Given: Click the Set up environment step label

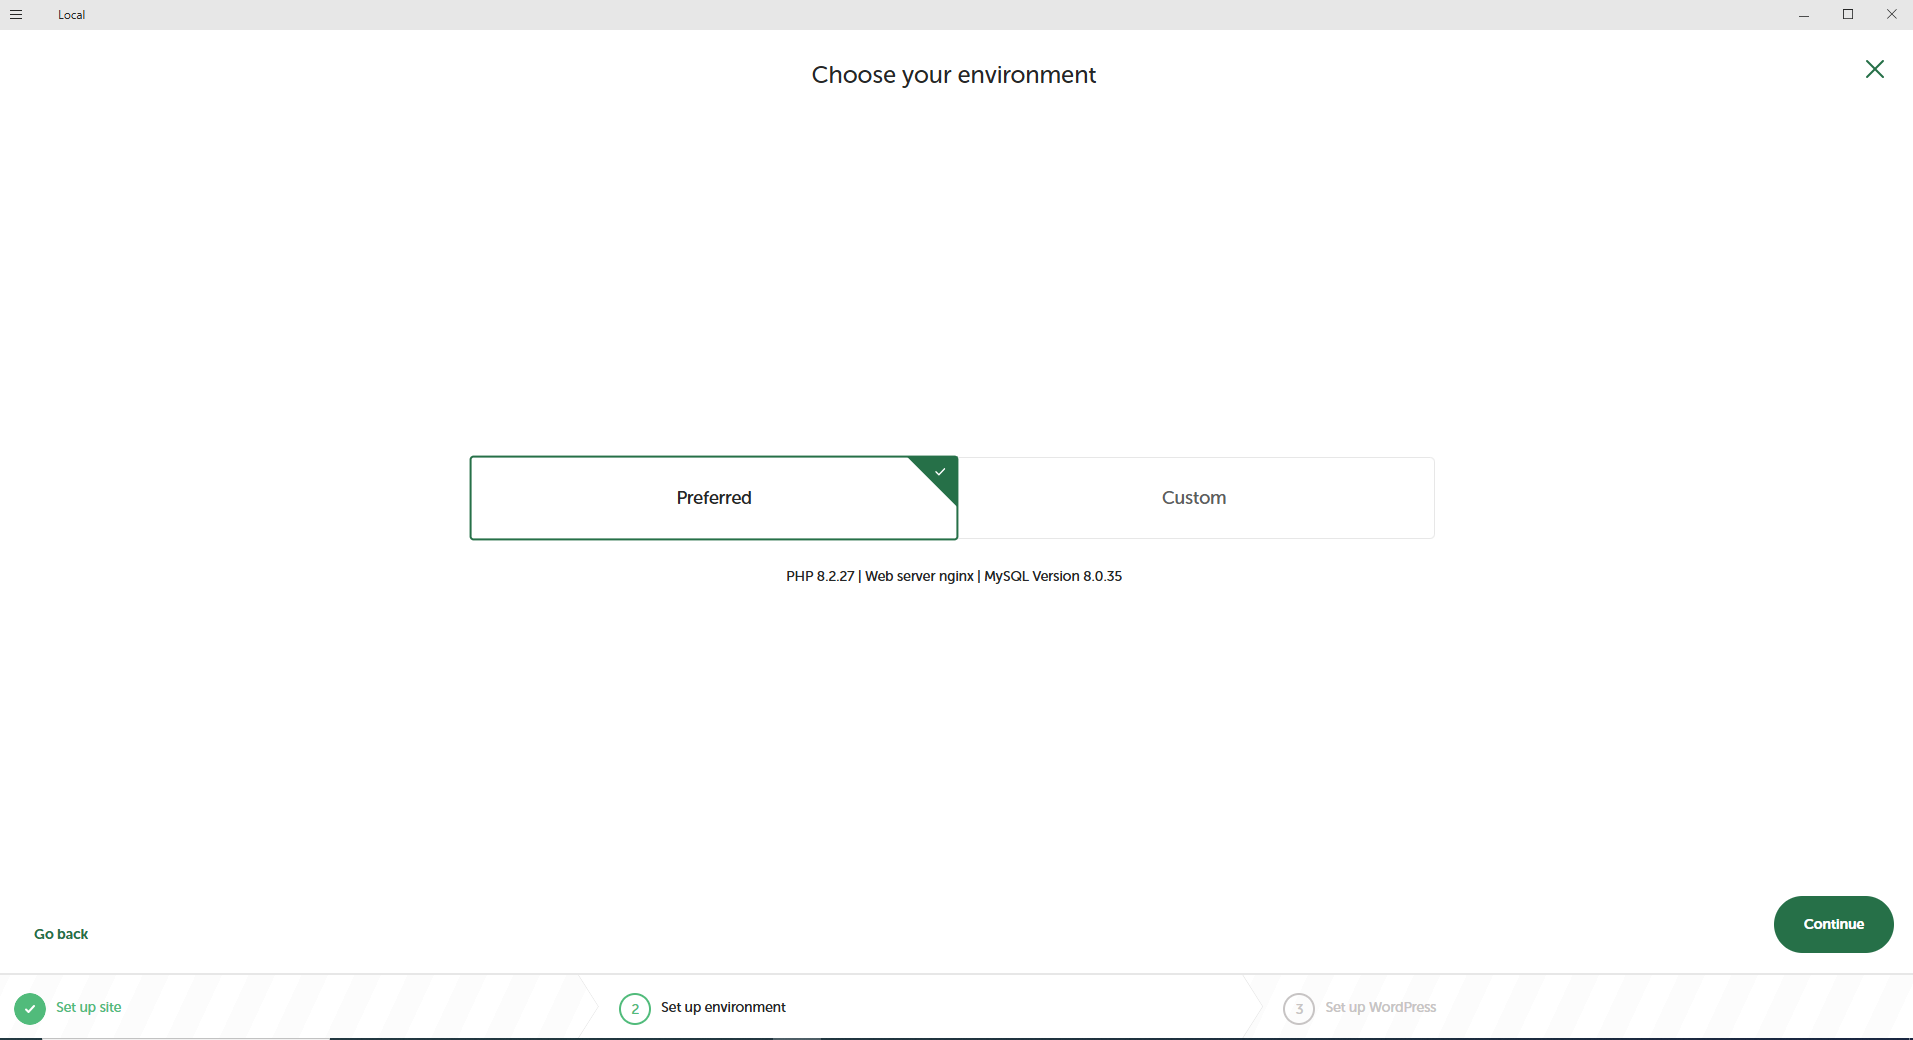Looking at the screenshot, I should tap(722, 1008).
